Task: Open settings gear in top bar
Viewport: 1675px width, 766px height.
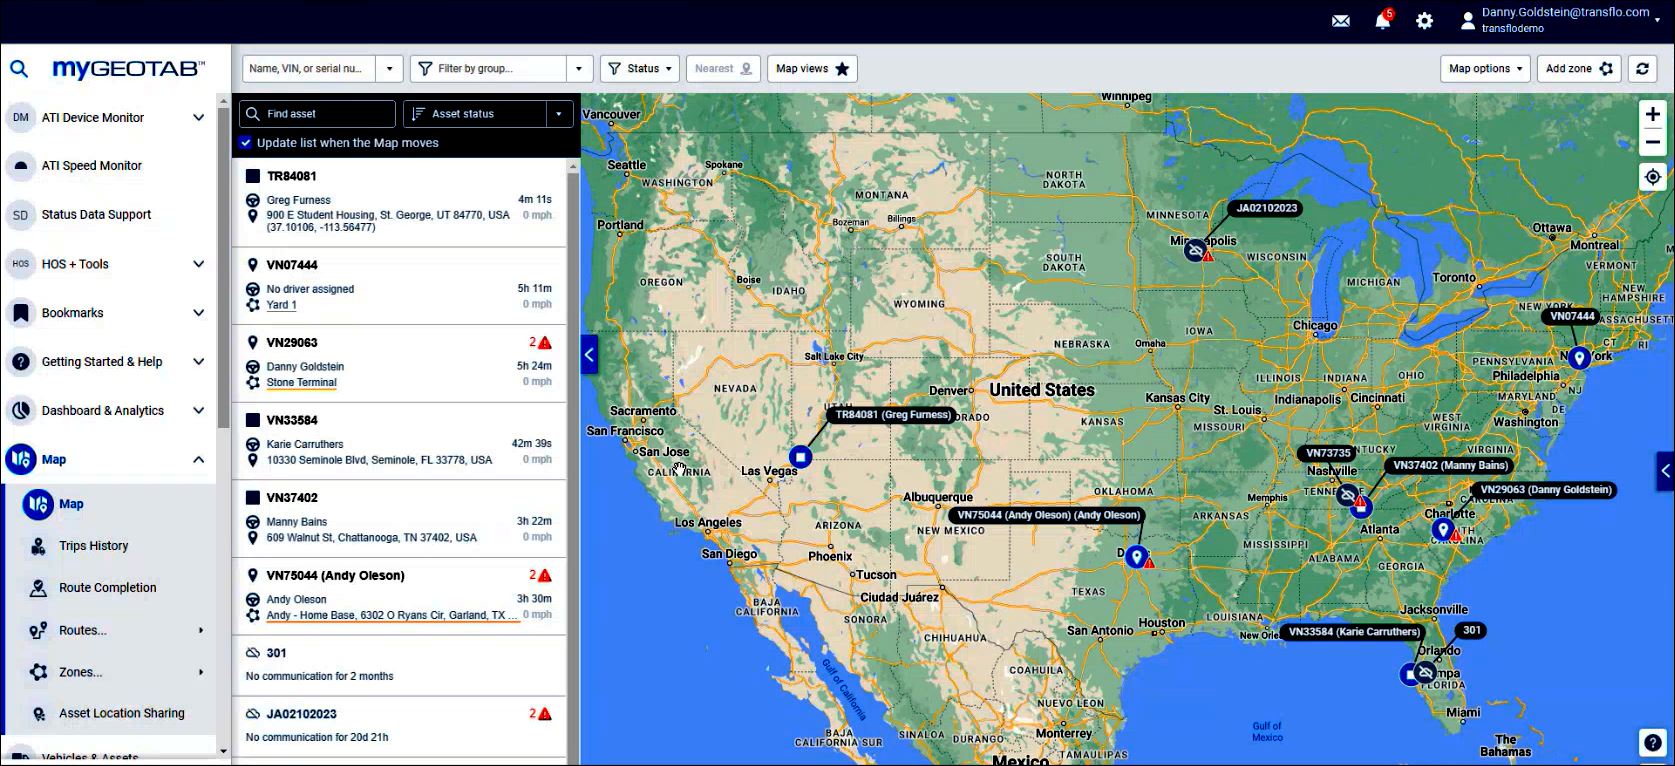Action: (1424, 21)
